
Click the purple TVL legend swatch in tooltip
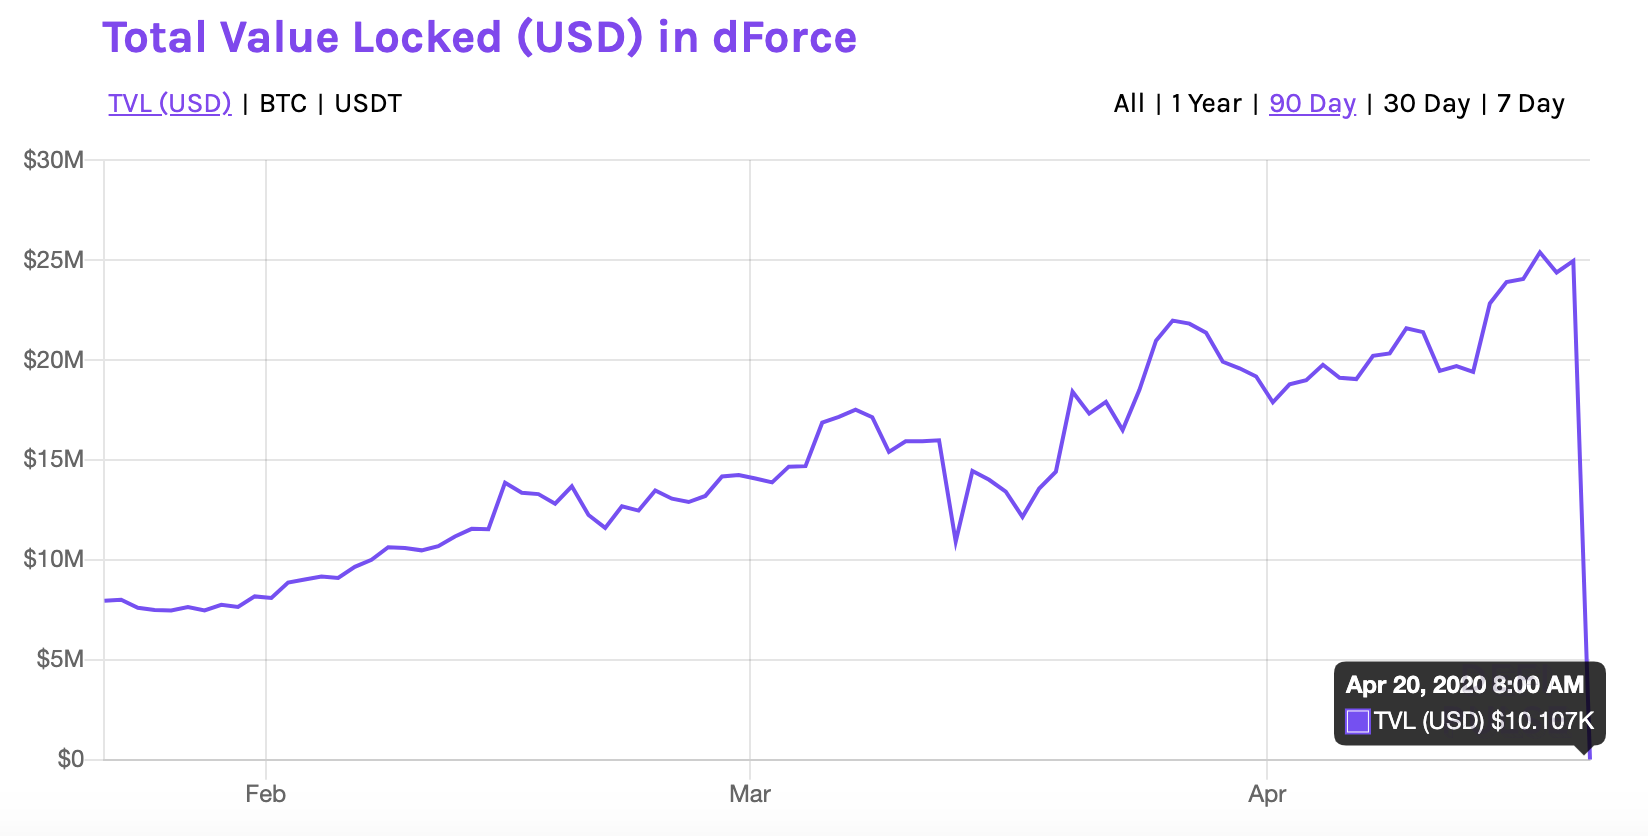(x=1358, y=720)
